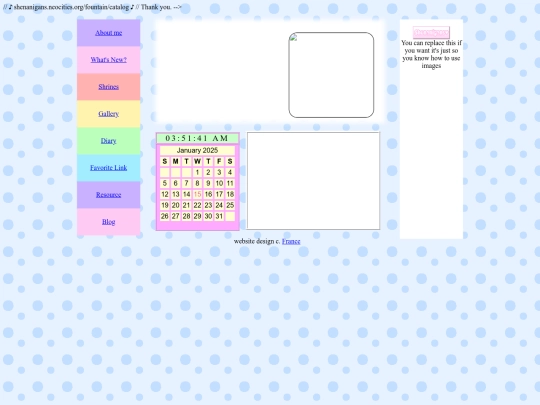Open the Favorite Link page
The width and height of the screenshot is (540, 405).
pos(108,168)
